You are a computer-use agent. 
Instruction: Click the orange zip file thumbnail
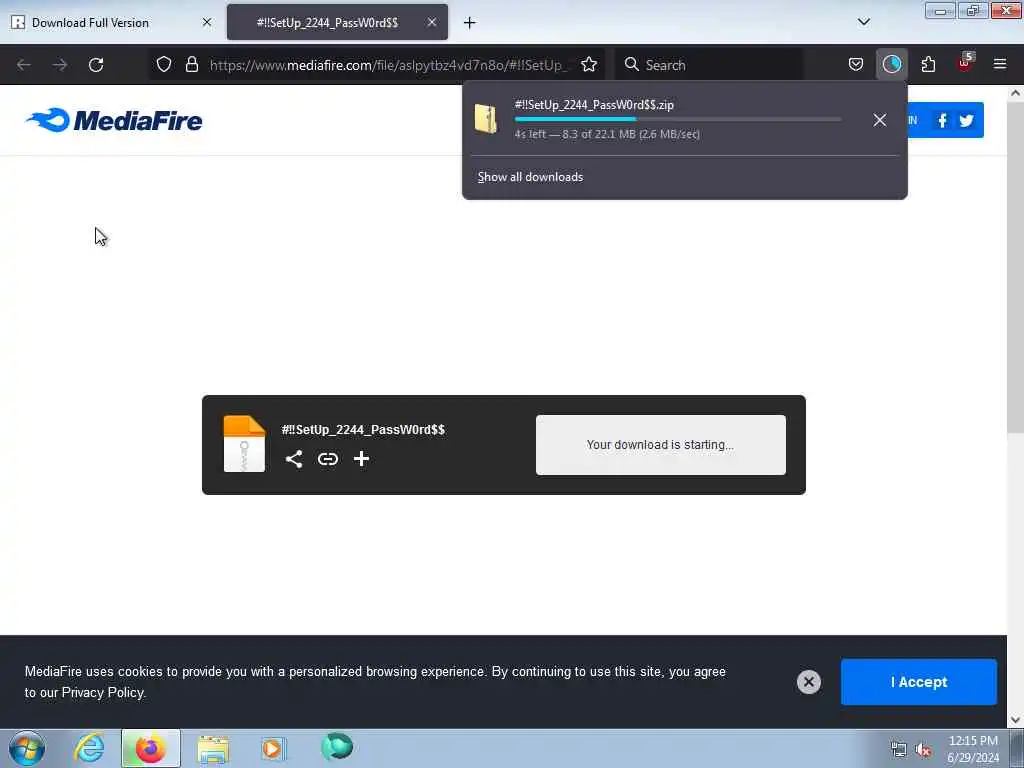point(244,444)
